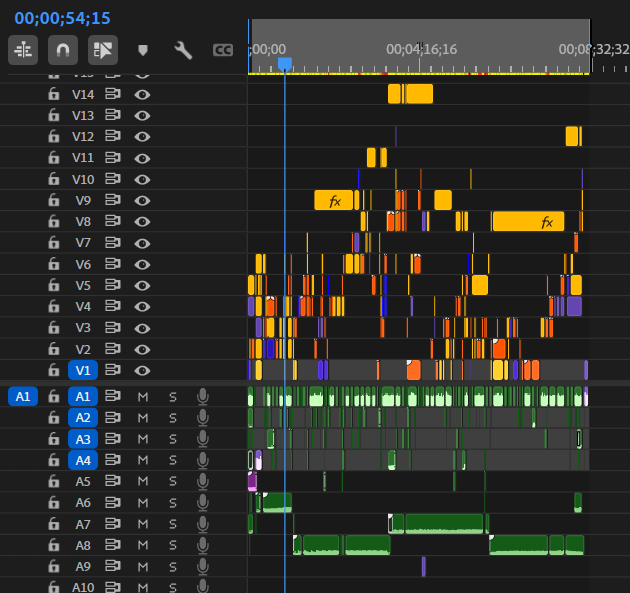The image size is (630, 593).
Task: Toggle lock on track V1
Action: click(53, 370)
